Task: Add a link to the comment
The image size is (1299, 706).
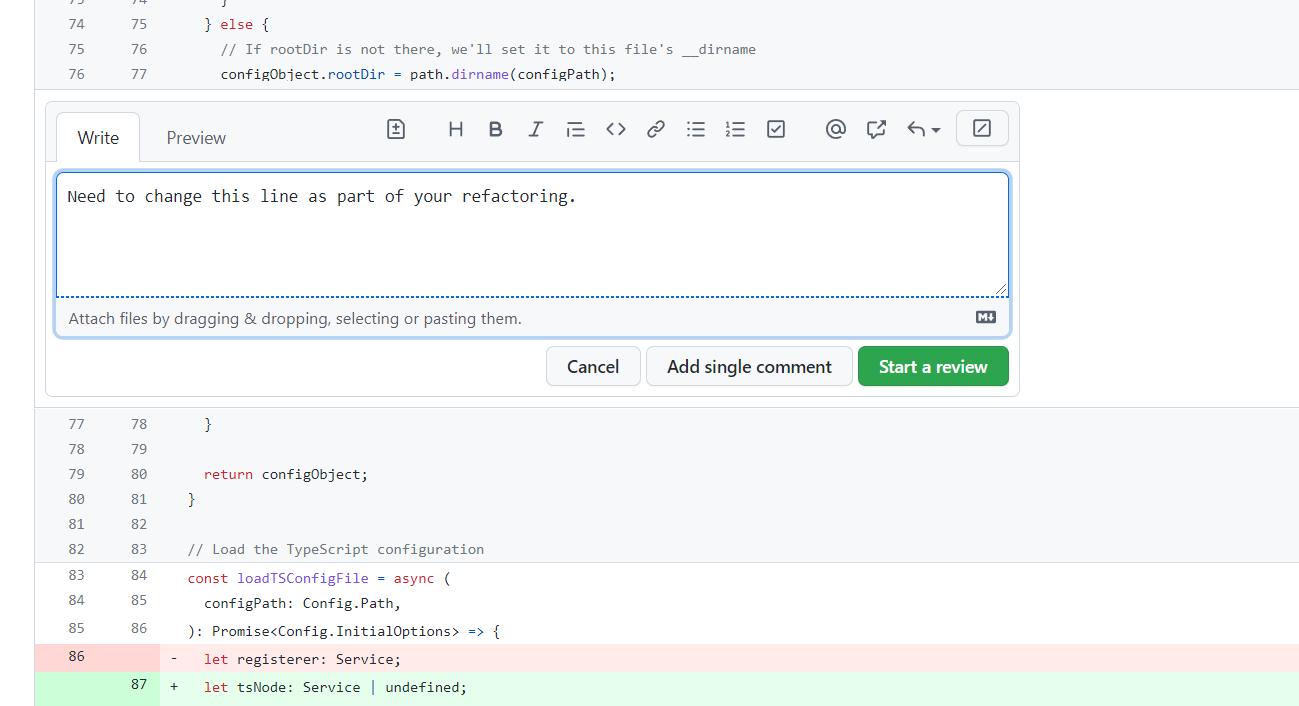Action: pos(656,129)
